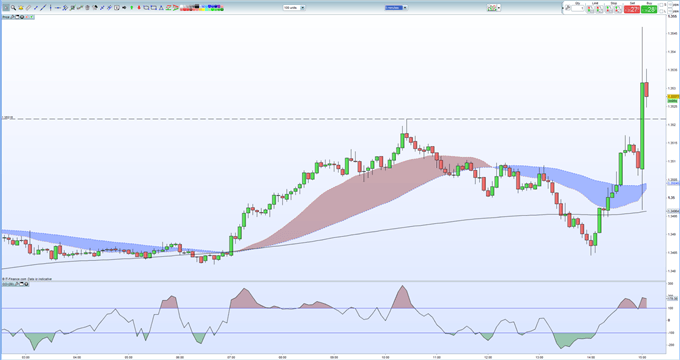The height and width of the screenshot is (360, 680).
Task: Select the cursor pointer tool
Action: coord(6,7)
